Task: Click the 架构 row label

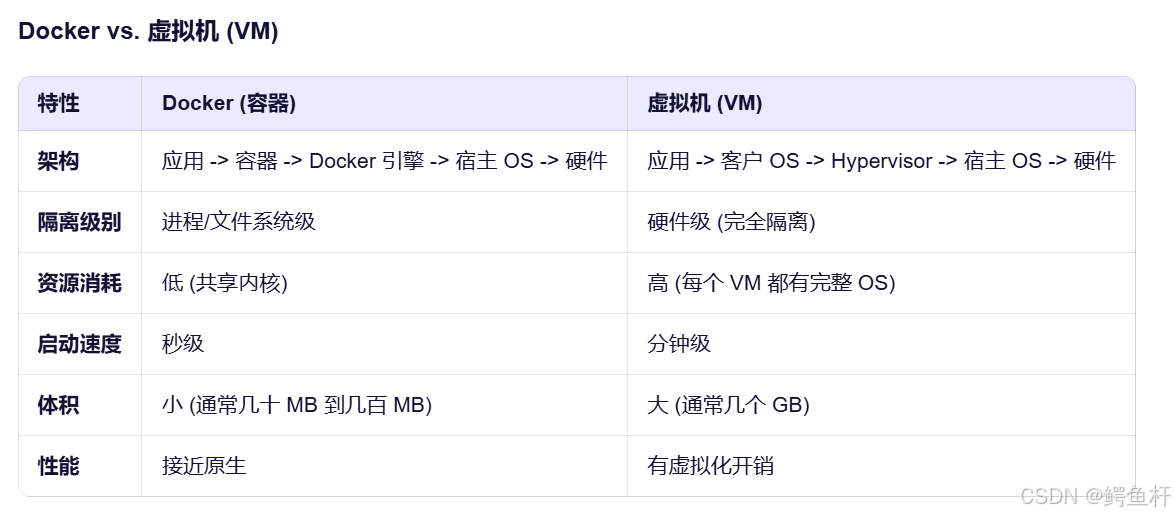Action: (59, 161)
